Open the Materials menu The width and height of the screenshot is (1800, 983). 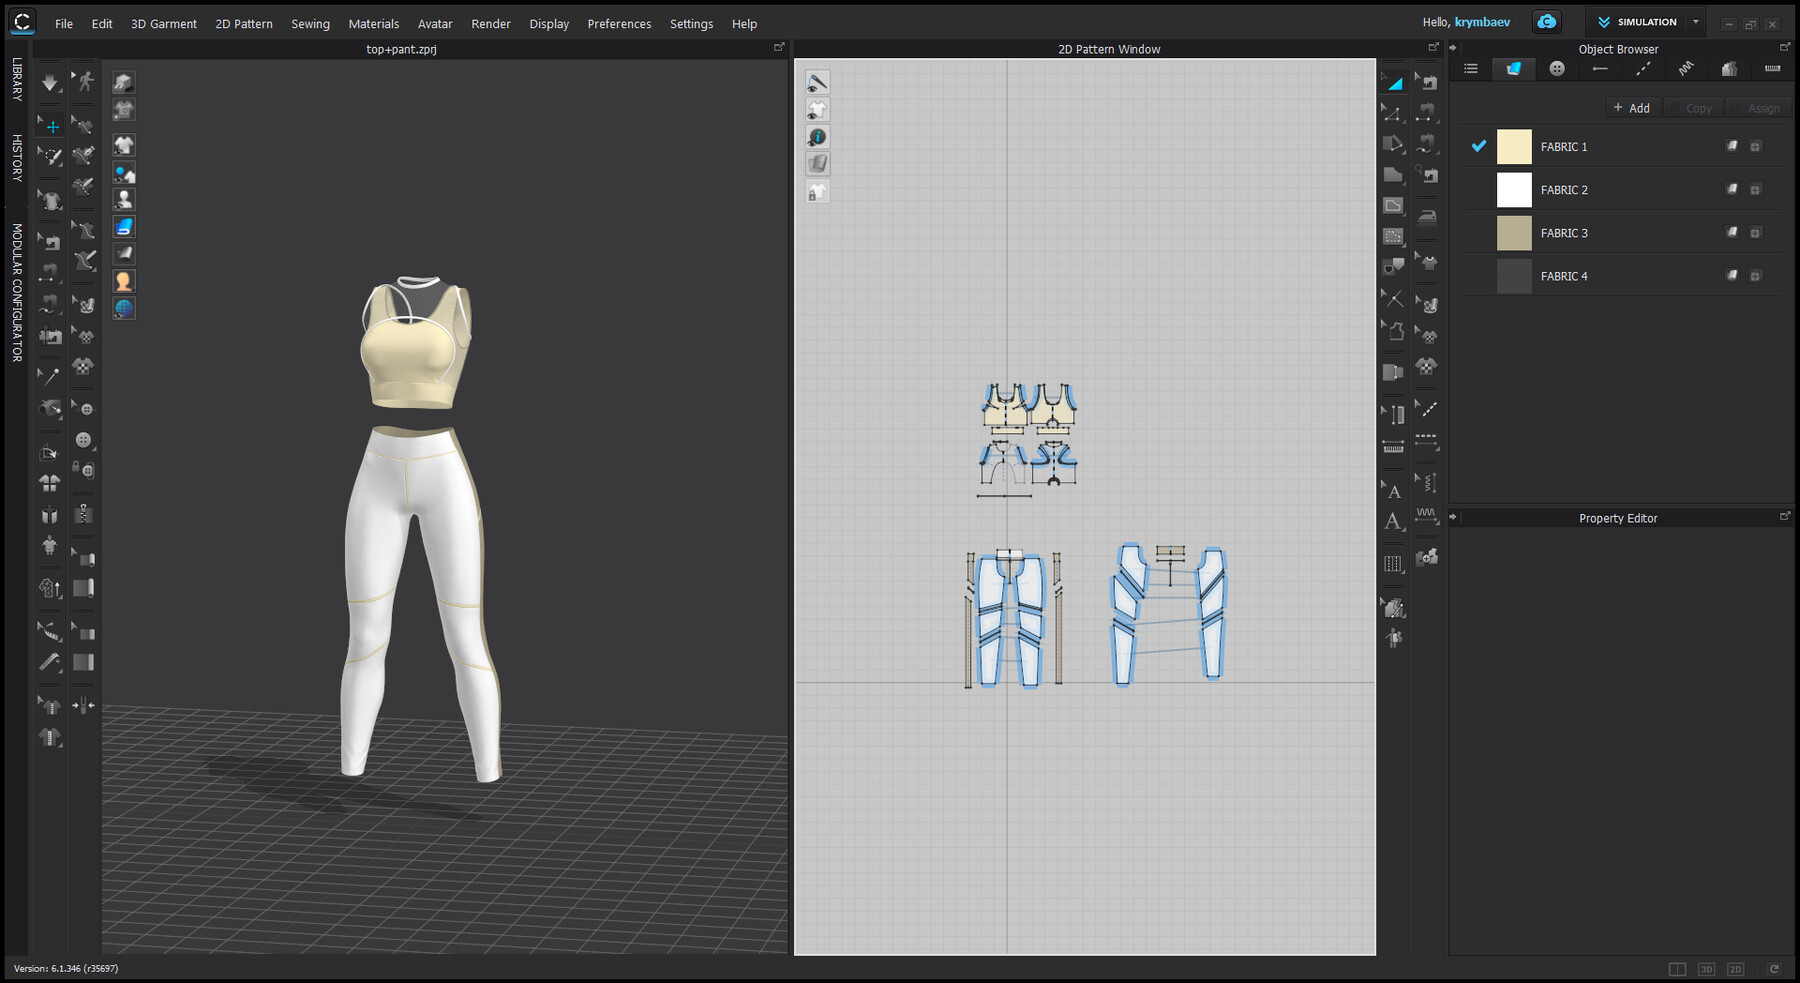click(374, 24)
